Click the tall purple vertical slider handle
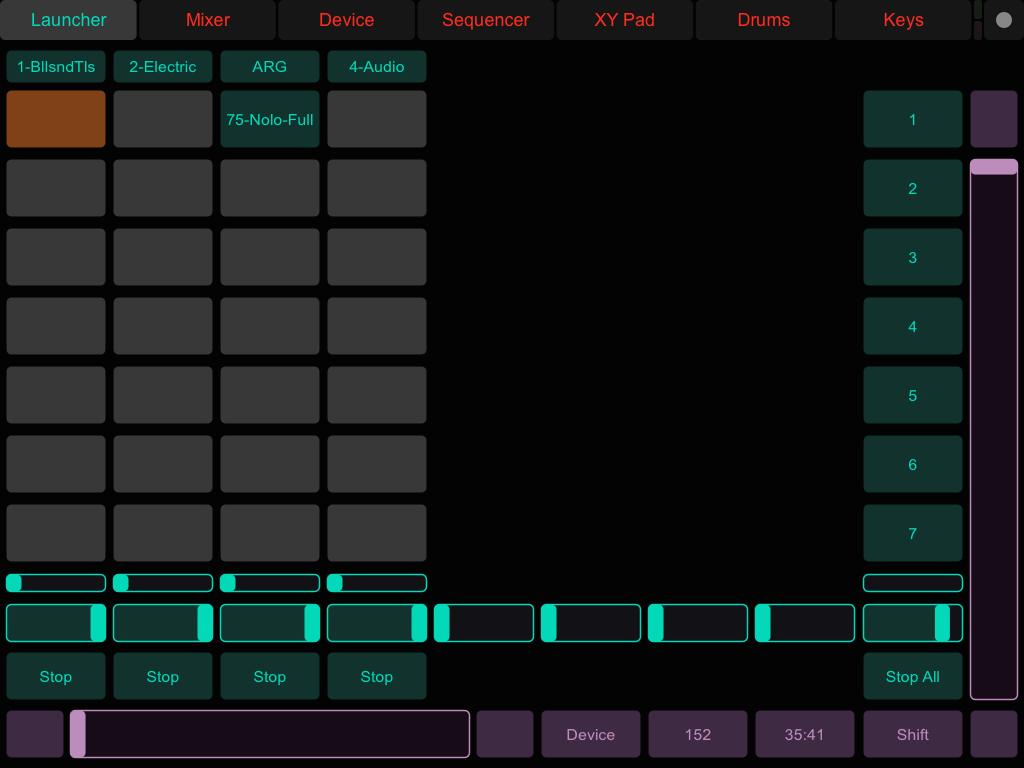 pos(993,167)
